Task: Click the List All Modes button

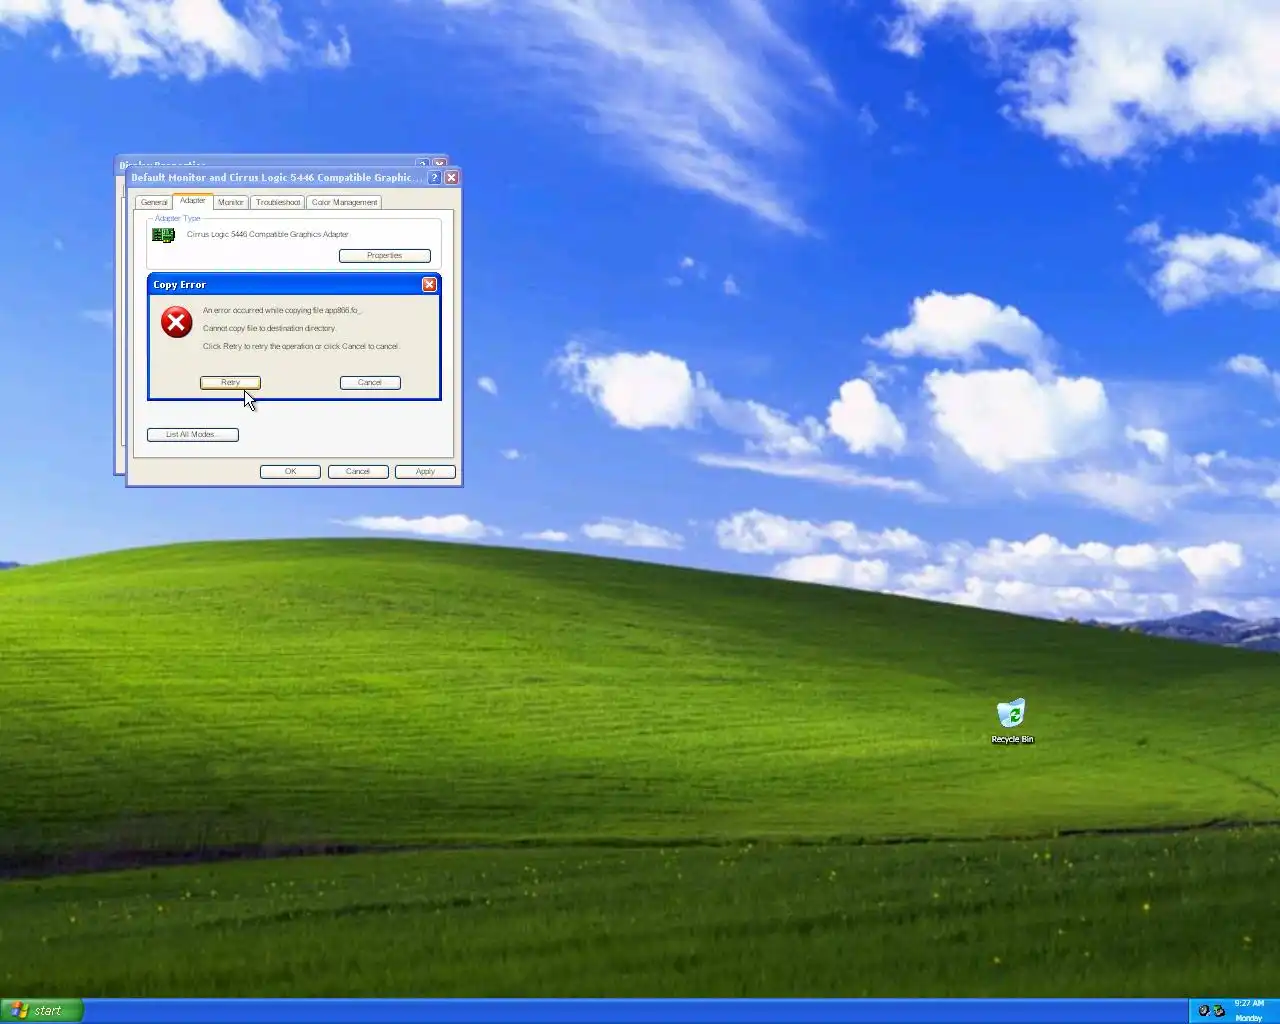Action: (x=193, y=435)
